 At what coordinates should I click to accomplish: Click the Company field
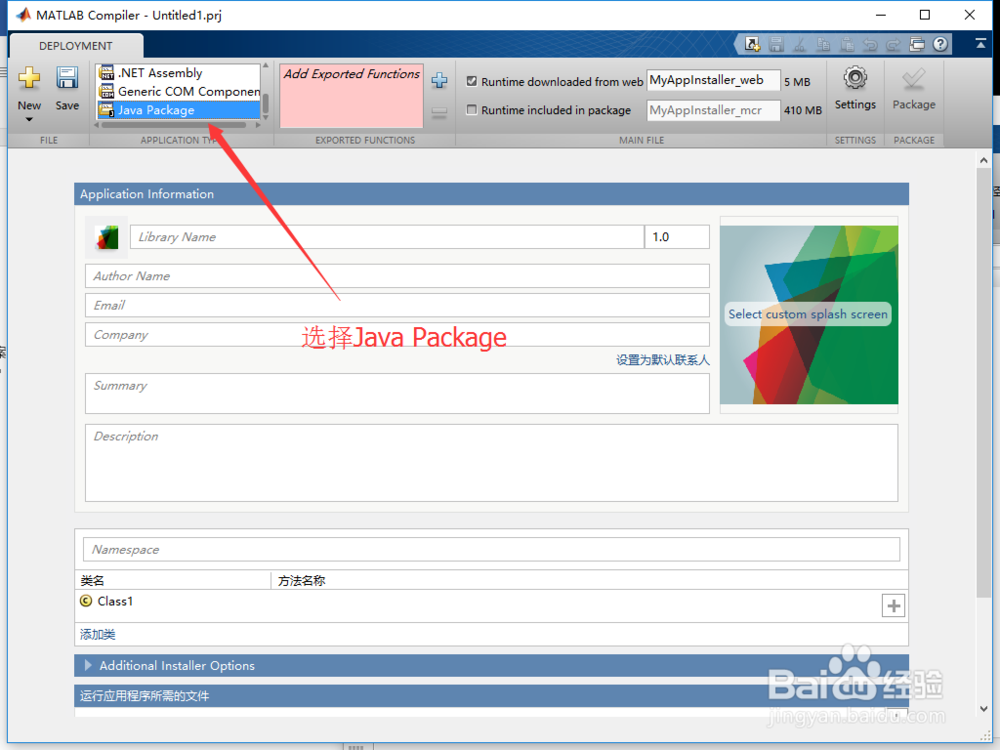(x=397, y=335)
